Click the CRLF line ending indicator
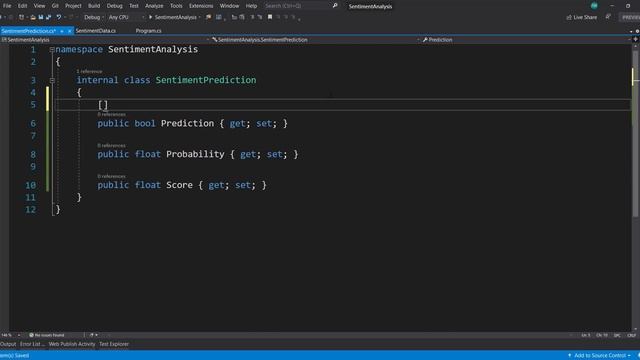The width and height of the screenshot is (640, 360). [x=632, y=335]
